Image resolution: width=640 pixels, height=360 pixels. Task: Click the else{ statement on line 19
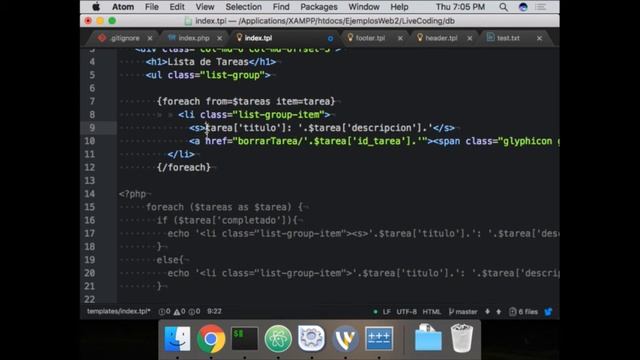coord(170,260)
